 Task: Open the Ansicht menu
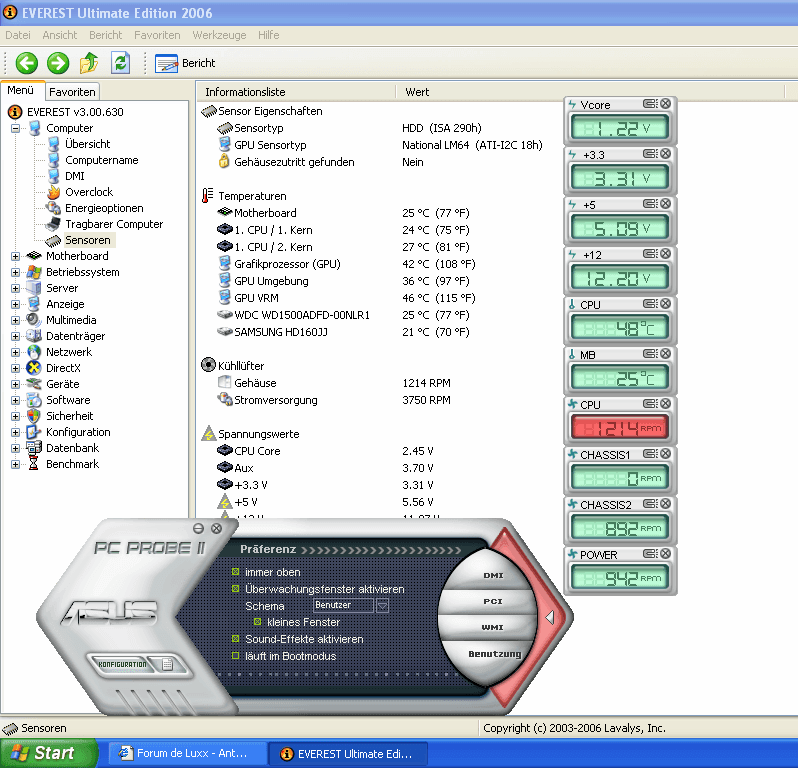pos(60,35)
